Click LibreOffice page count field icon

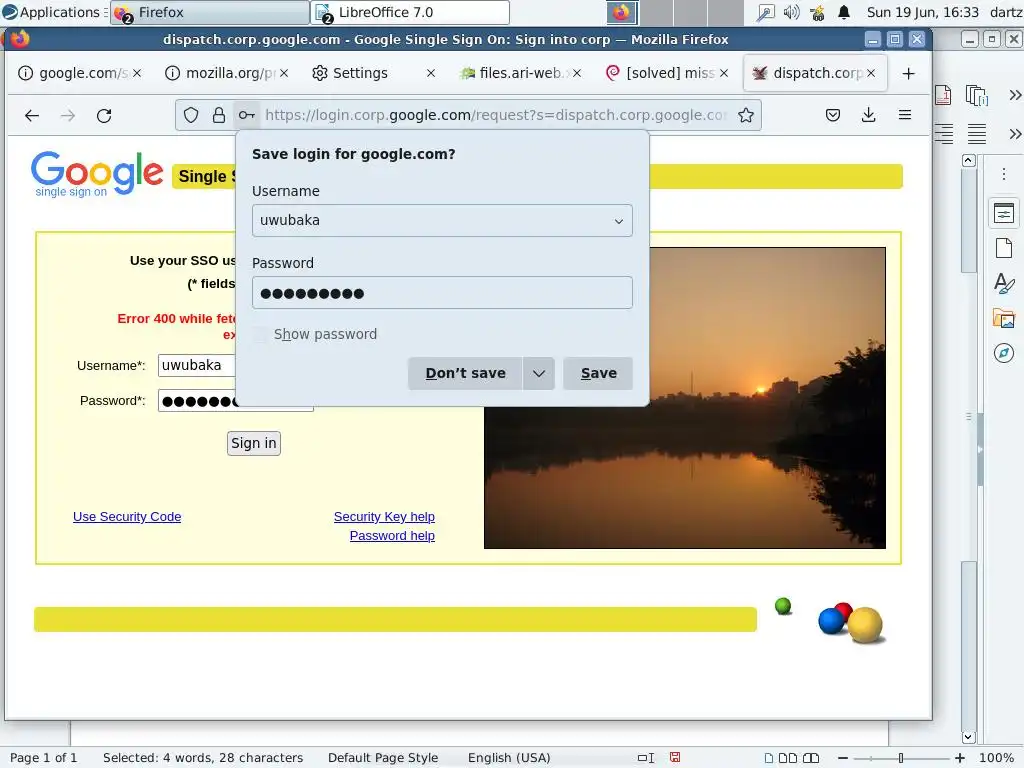[x=977, y=96]
